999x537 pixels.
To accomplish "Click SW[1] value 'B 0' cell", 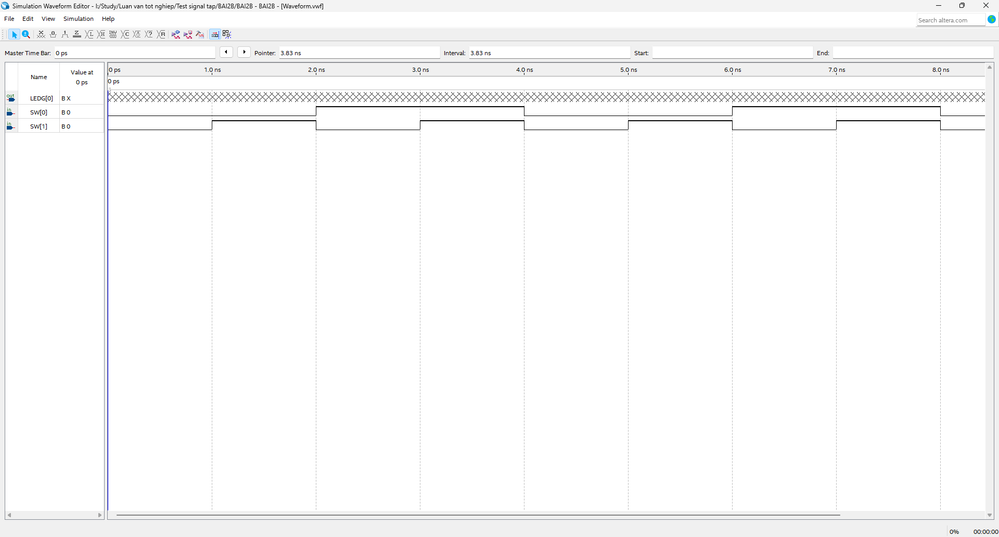I will click(x=82, y=126).
